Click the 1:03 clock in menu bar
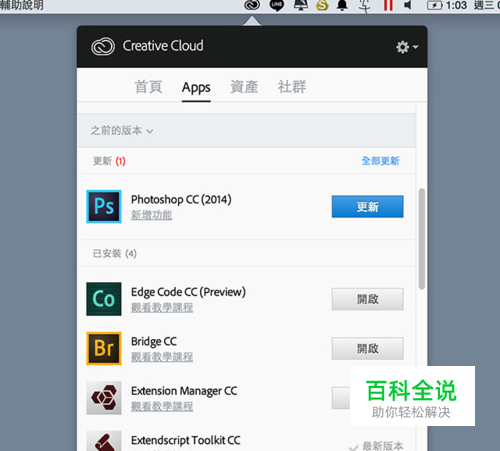The image size is (500, 451). pos(456,5)
